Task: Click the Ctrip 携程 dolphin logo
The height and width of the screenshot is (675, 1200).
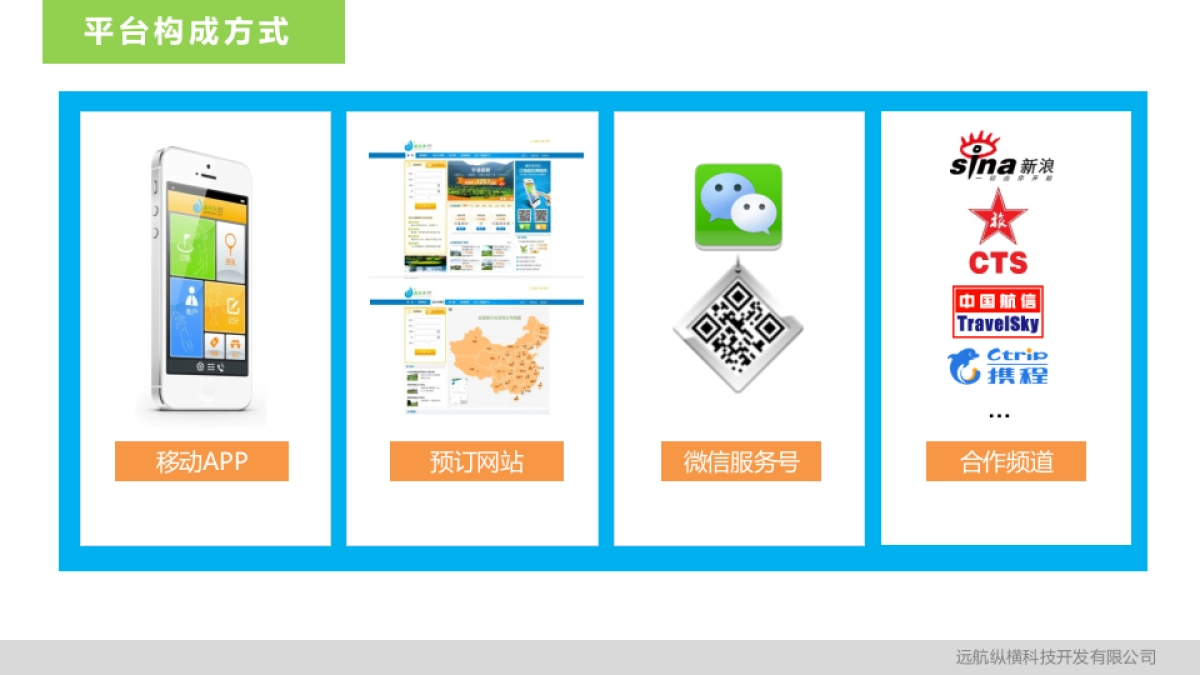Action: (x=998, y=366)
